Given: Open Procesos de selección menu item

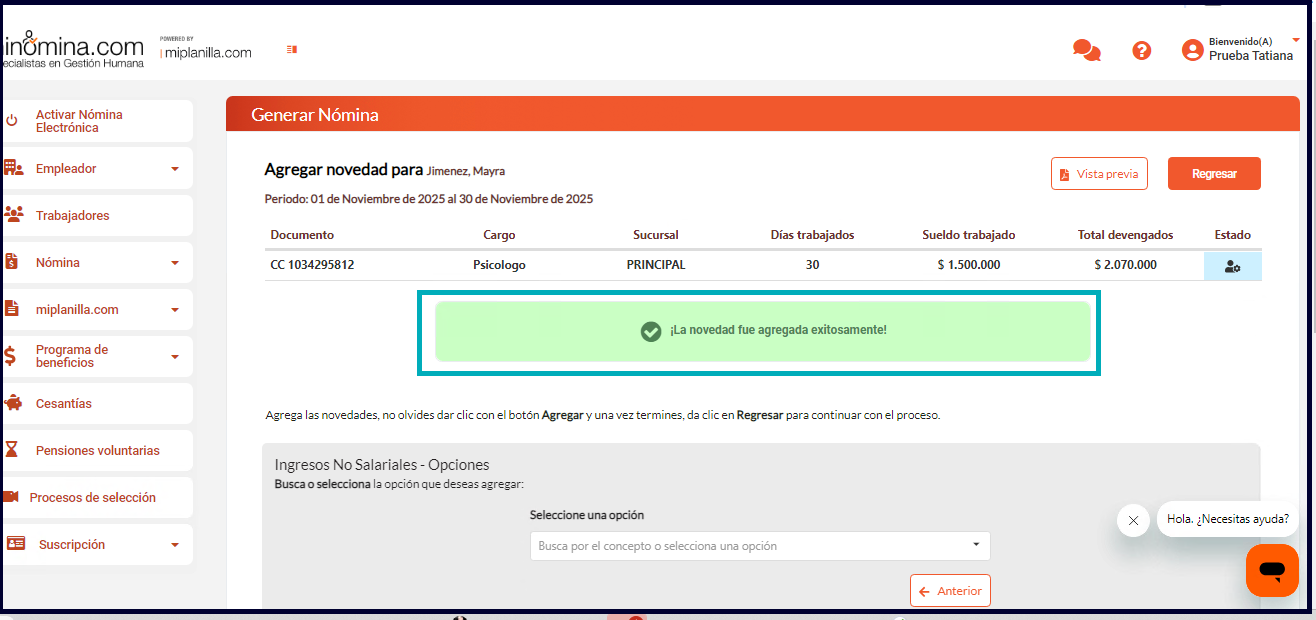Looking at the screenshot, I should pos(92,497).
